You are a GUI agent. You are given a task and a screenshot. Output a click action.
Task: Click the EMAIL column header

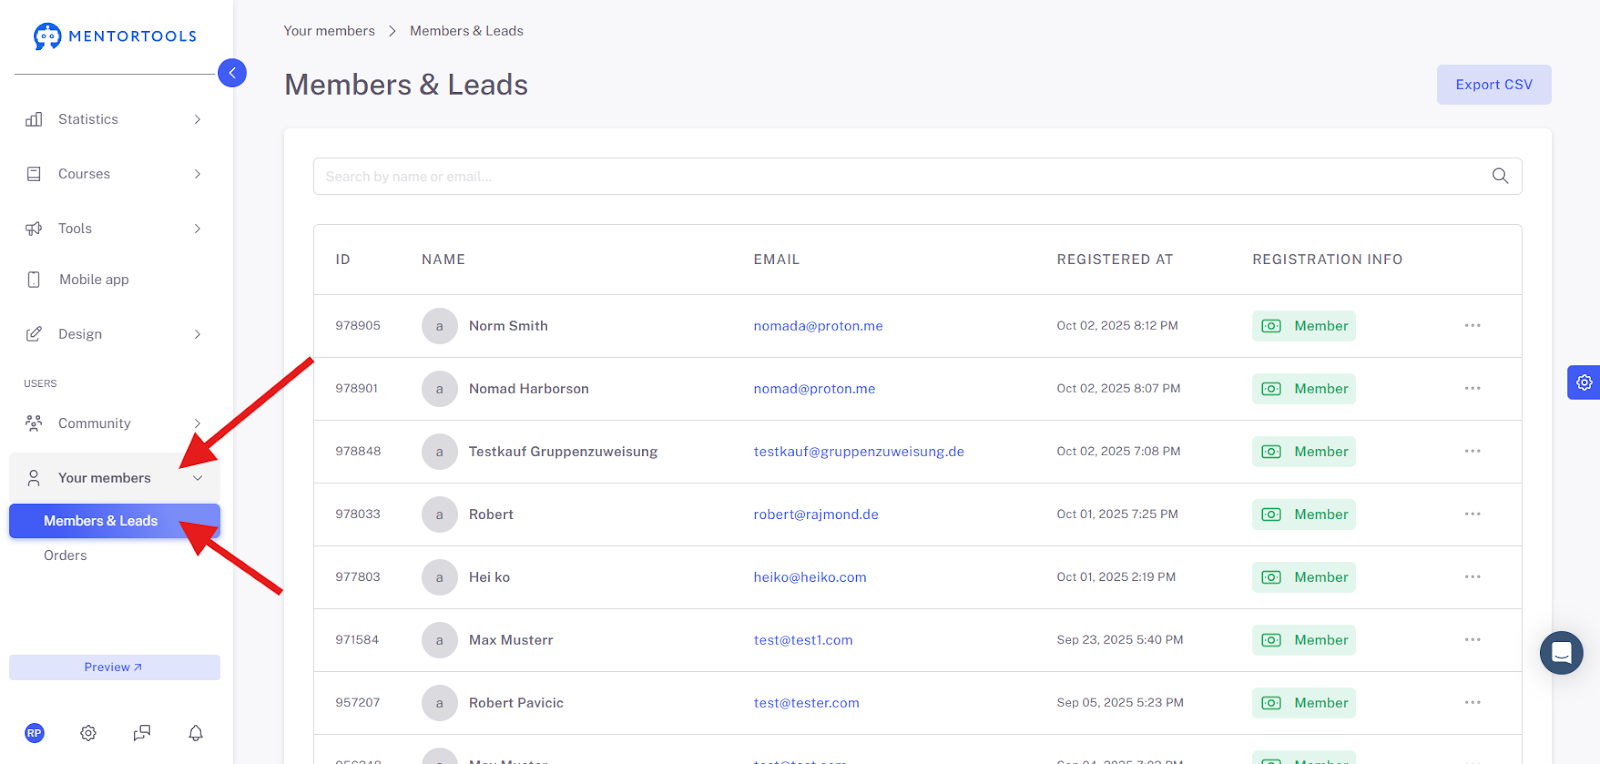[x=777, y=260]
